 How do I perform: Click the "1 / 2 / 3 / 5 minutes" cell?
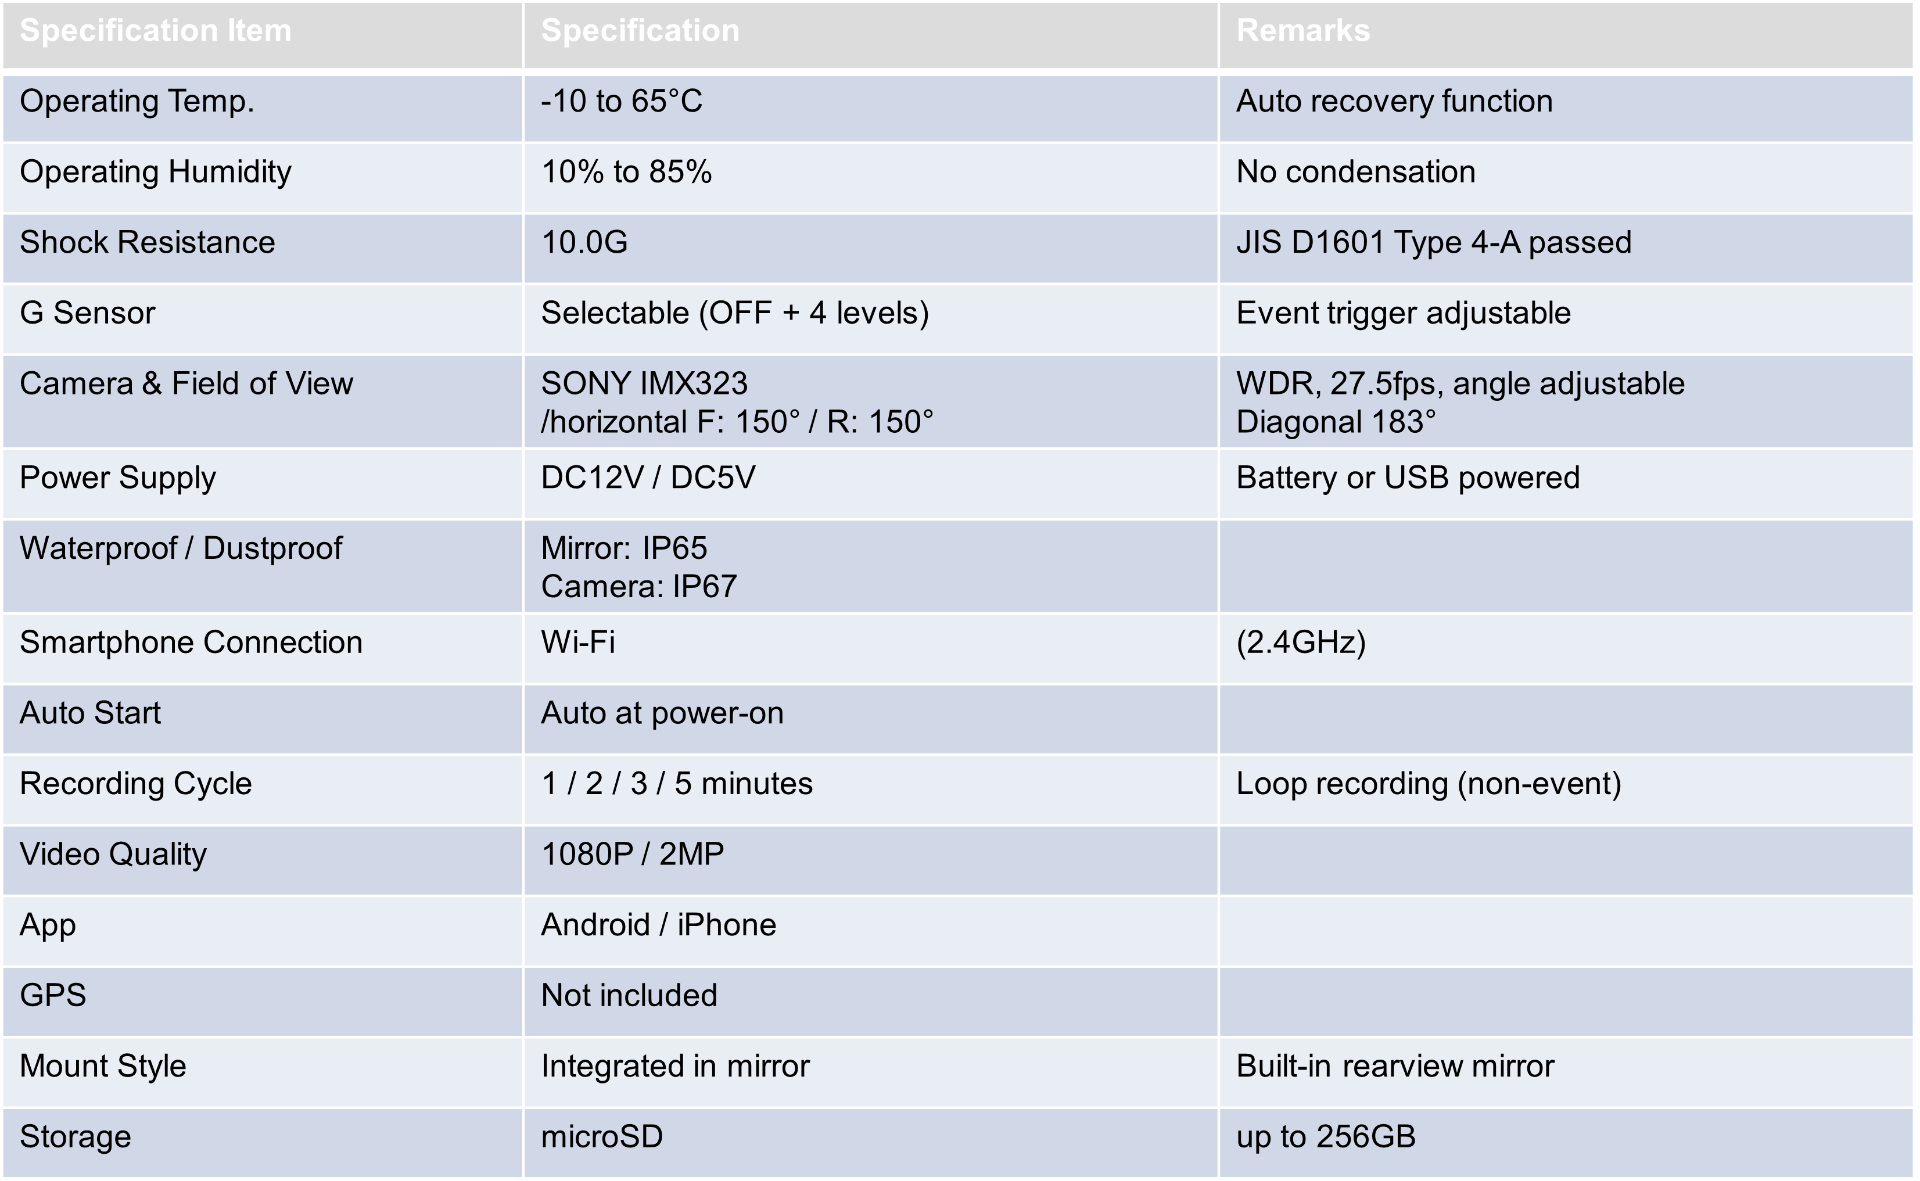point(676,783)
